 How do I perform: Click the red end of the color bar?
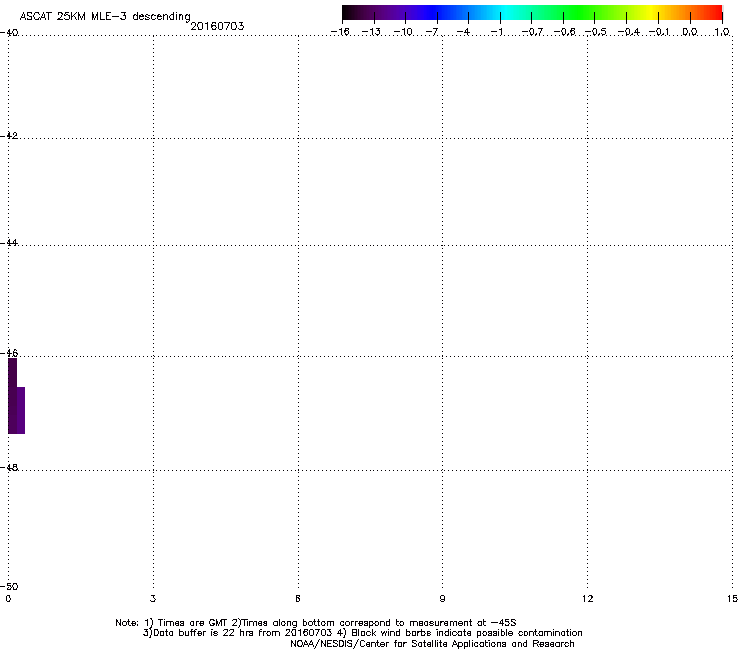(713, 13)
